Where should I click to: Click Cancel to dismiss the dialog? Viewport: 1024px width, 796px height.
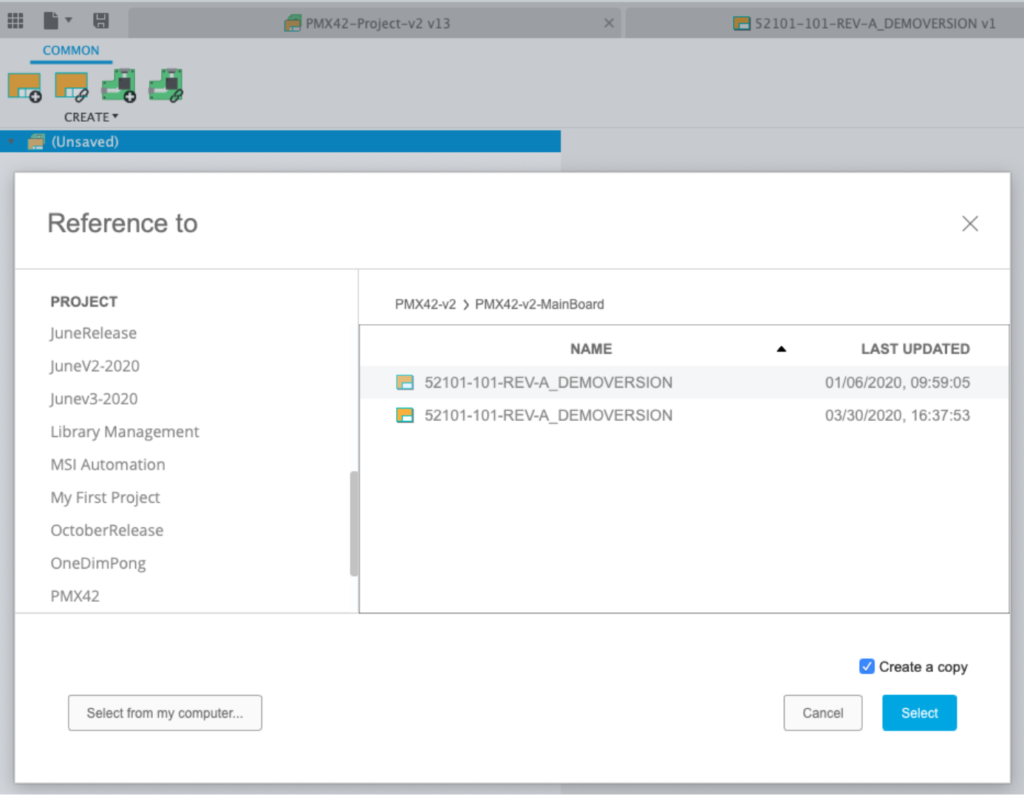click(x=822, y=713)
